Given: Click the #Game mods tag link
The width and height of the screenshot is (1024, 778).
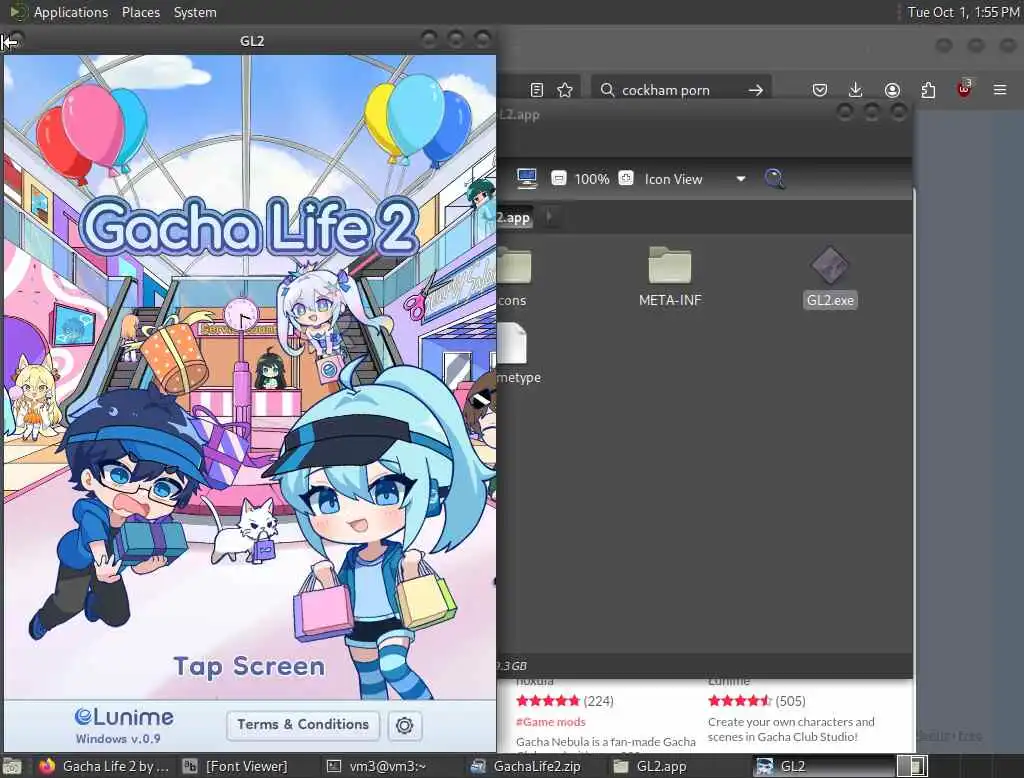Looking at the screenshot, I should click(x=551, y=722).
